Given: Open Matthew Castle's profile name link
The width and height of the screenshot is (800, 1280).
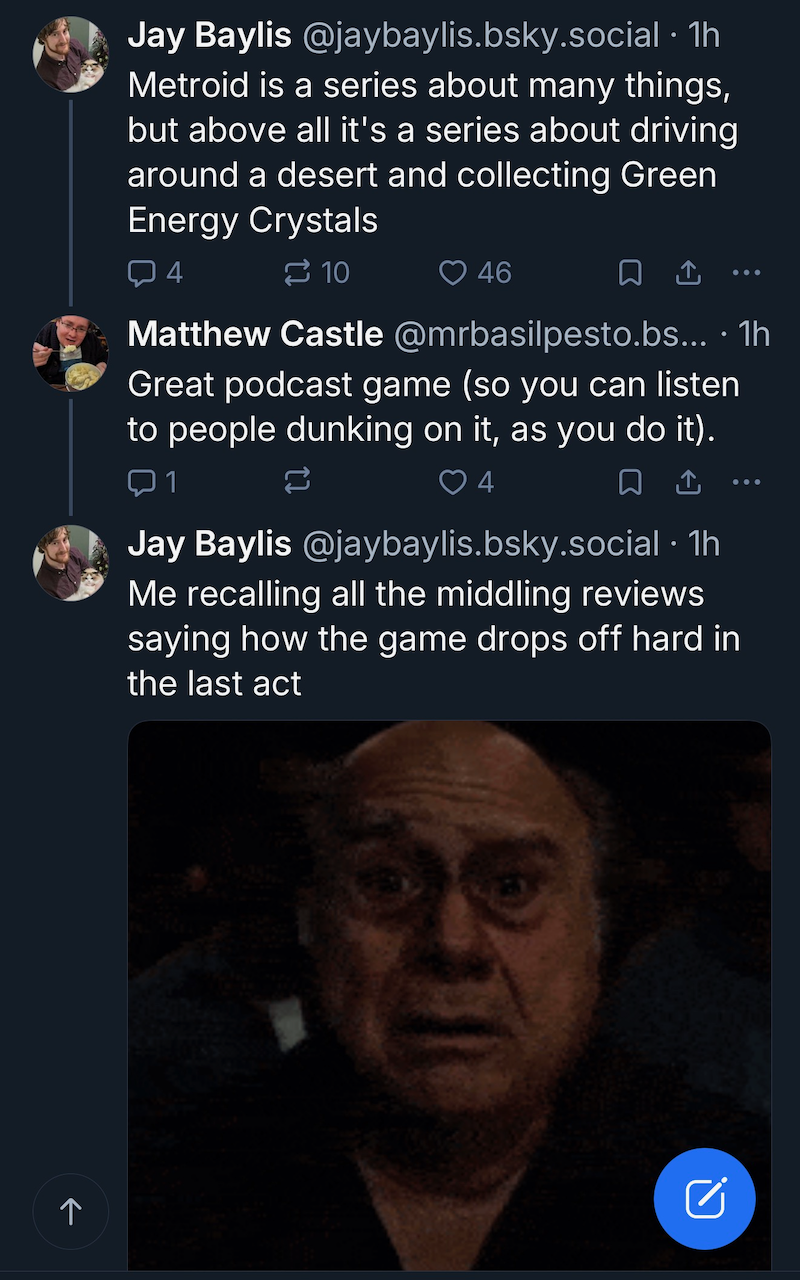Looking at the screenshot, I should [x=255, y=334].
